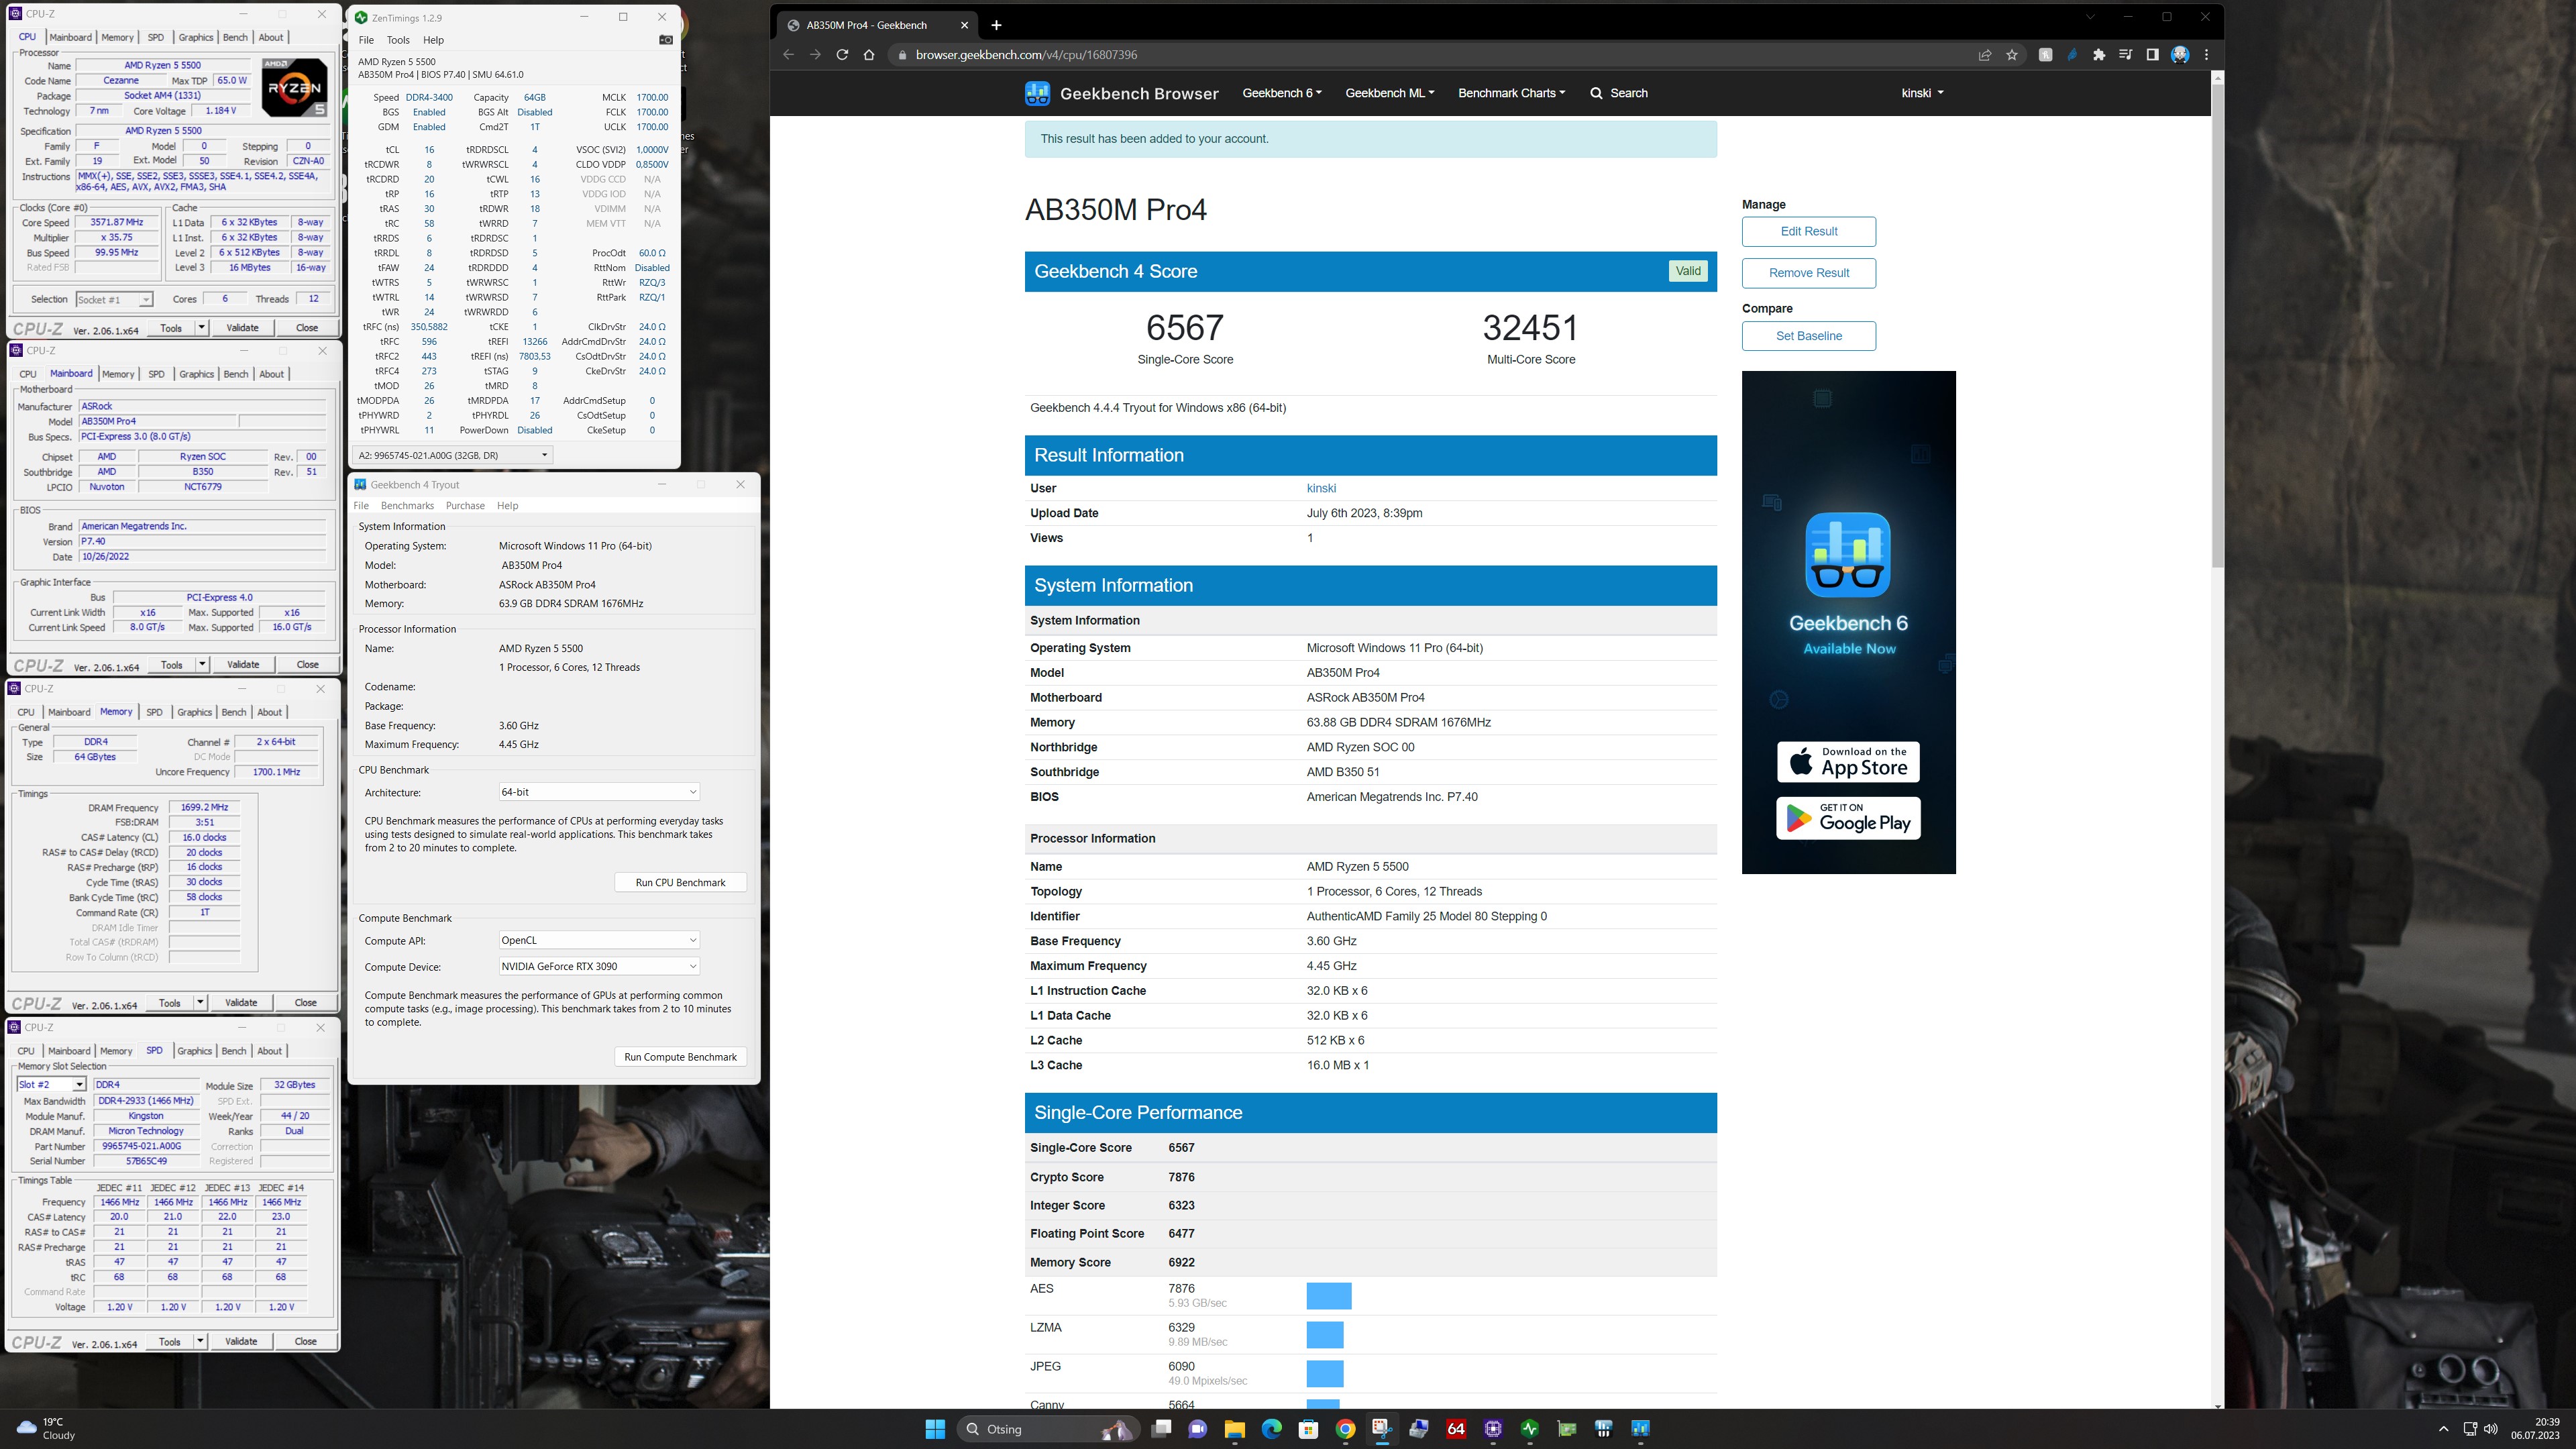Click Validate in CPU-Z SPD window

[x=241, y=1341]
